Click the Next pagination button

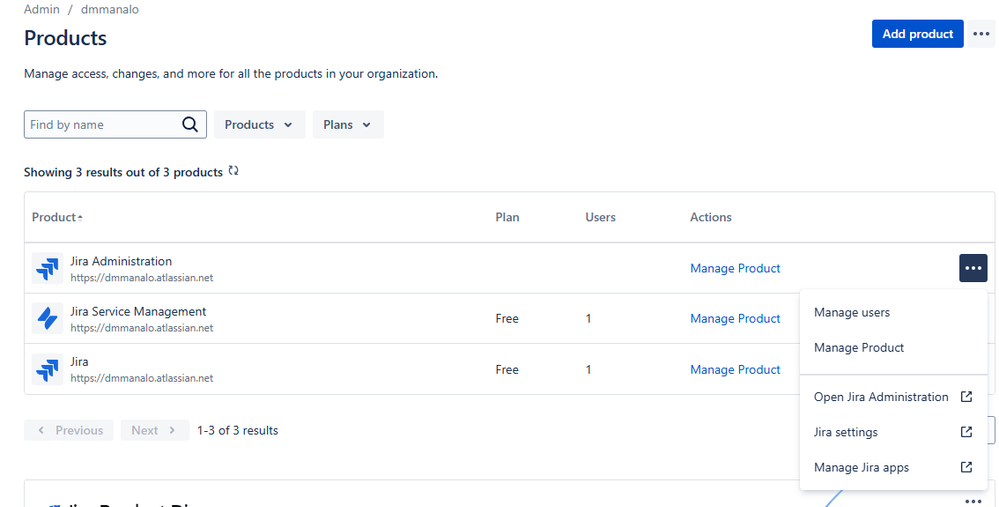154,430
